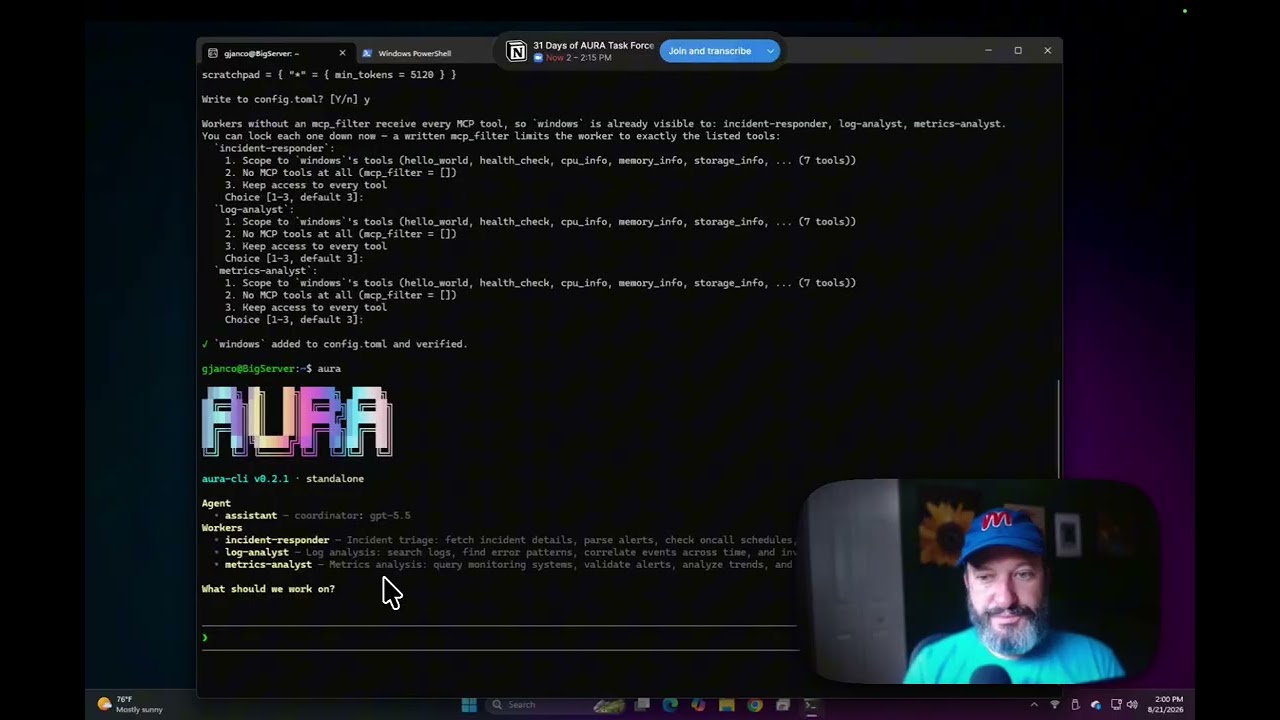Viewport: 1280px width, 720px height.
Task: Open the Windows Start menu
Action: [469, 705]
